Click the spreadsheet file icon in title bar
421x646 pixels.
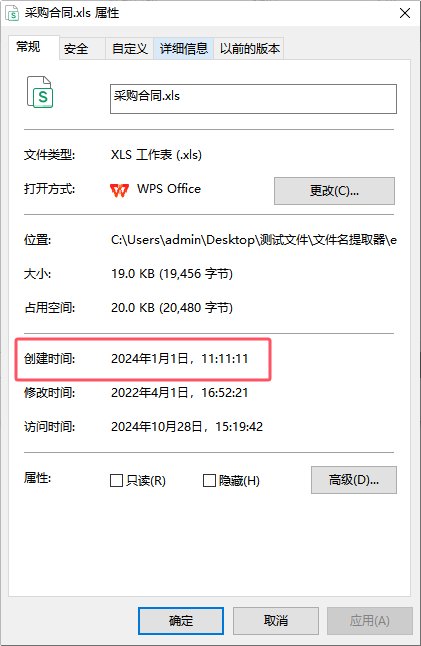point(12,13)
